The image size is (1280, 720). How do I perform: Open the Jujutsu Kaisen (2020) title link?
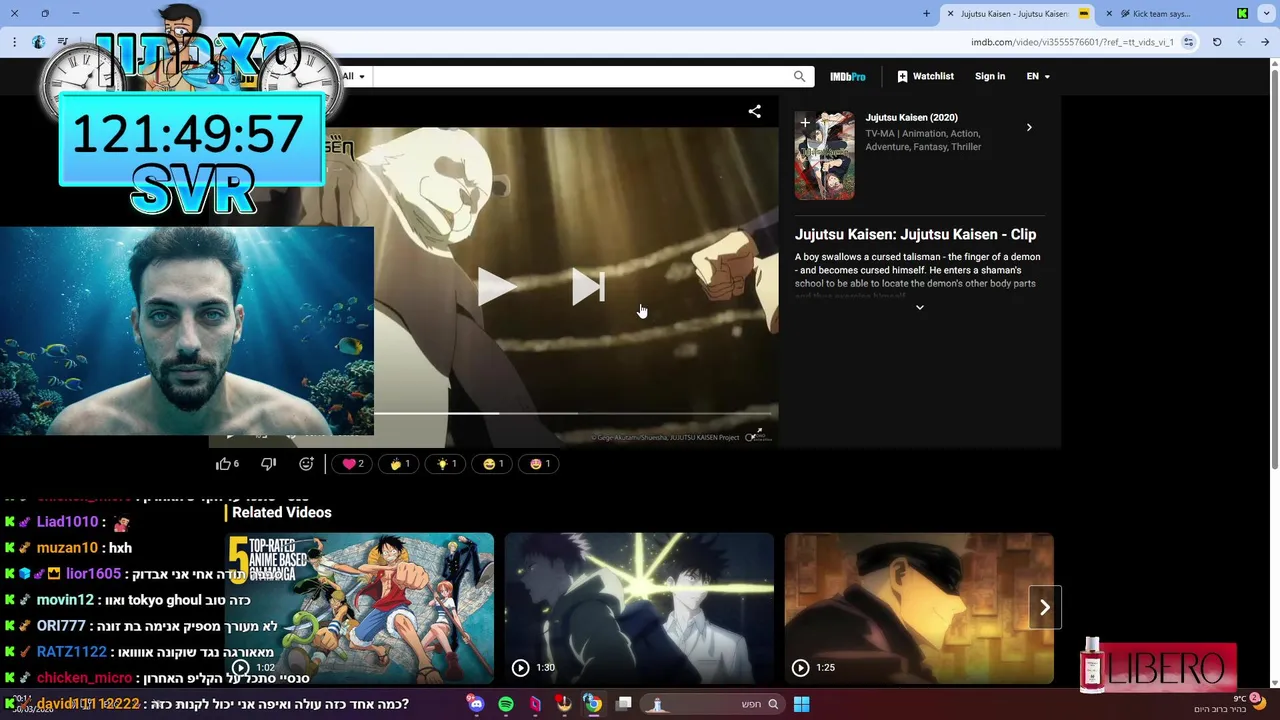tap(911, 118)
